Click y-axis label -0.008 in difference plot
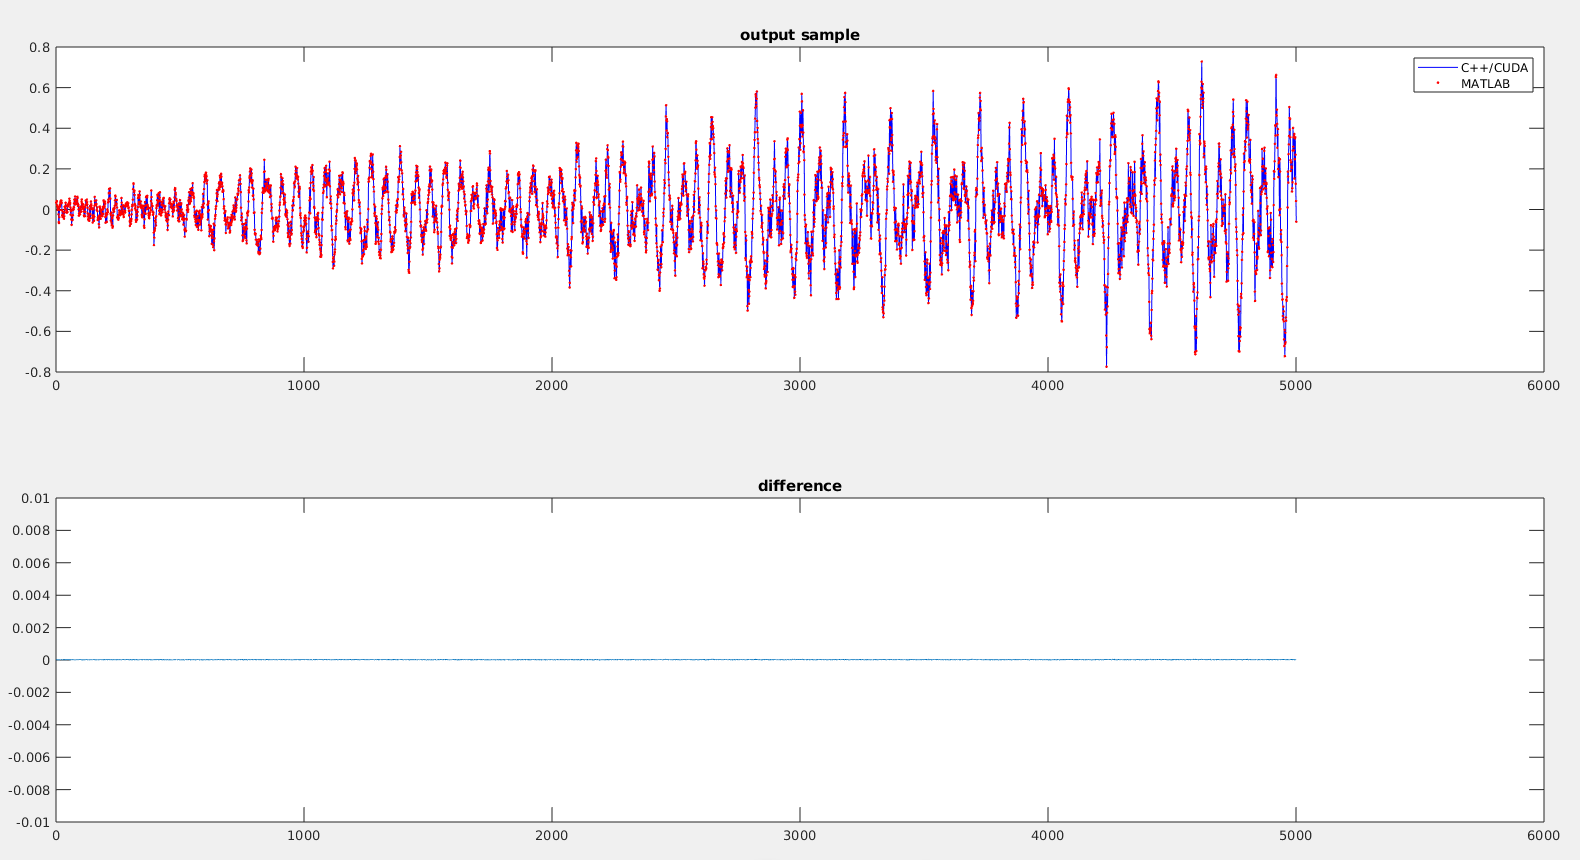This screenshot has width=1580, height=860. click(x=27, y=790)
